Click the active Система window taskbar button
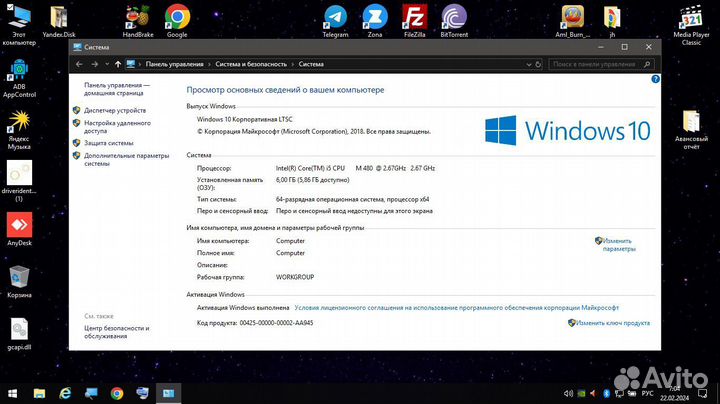 coord(169,393)
